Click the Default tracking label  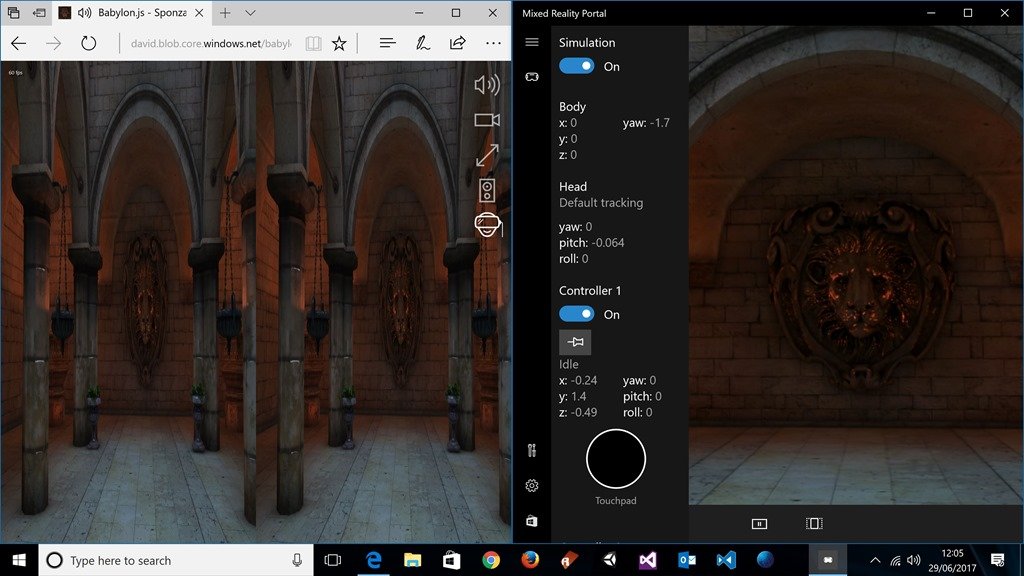pos(601,202)
